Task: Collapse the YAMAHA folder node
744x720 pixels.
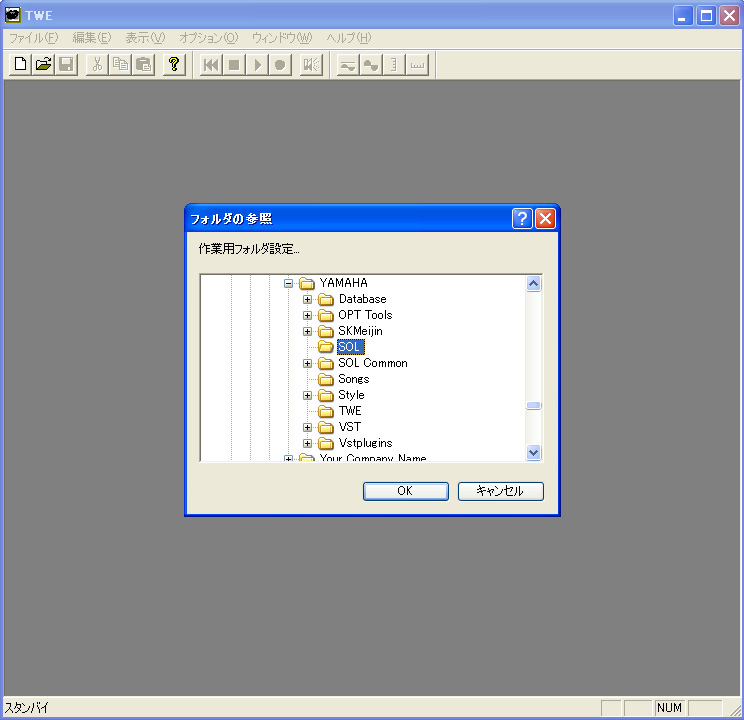Action: 288,283
